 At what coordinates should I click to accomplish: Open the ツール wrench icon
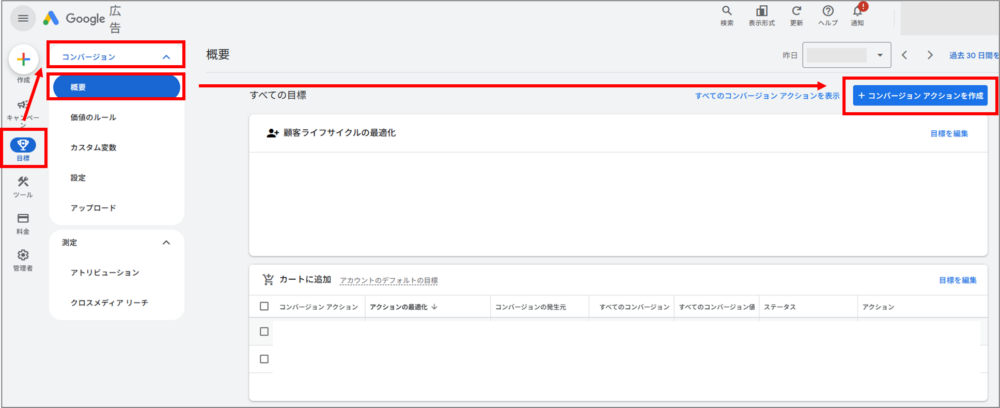tap(23, 182)
